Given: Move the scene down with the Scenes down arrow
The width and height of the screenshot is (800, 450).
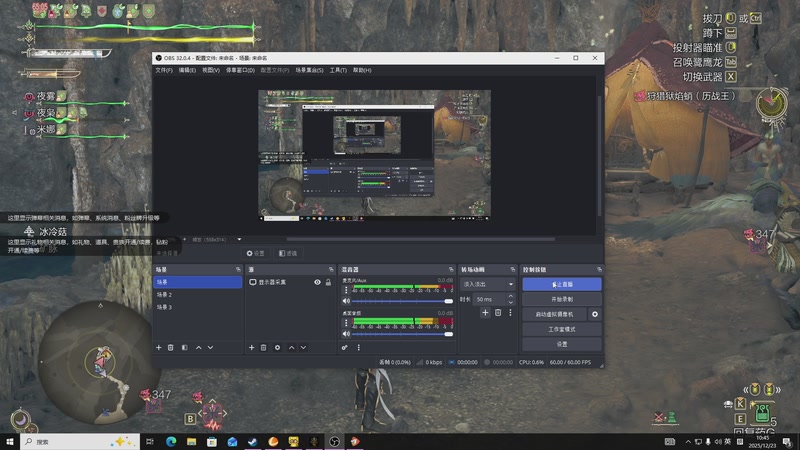Looking at the screenshot, I should (x=210, y=347).
